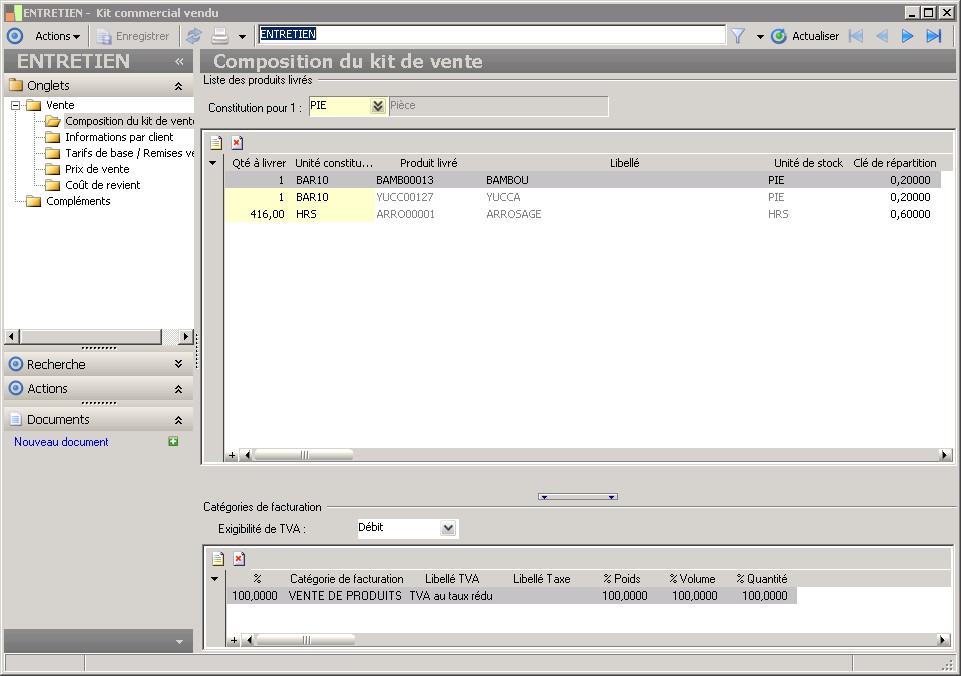Open Informations par client tab
This screenshot has height=676, width=961.
(x=119, y=137)
